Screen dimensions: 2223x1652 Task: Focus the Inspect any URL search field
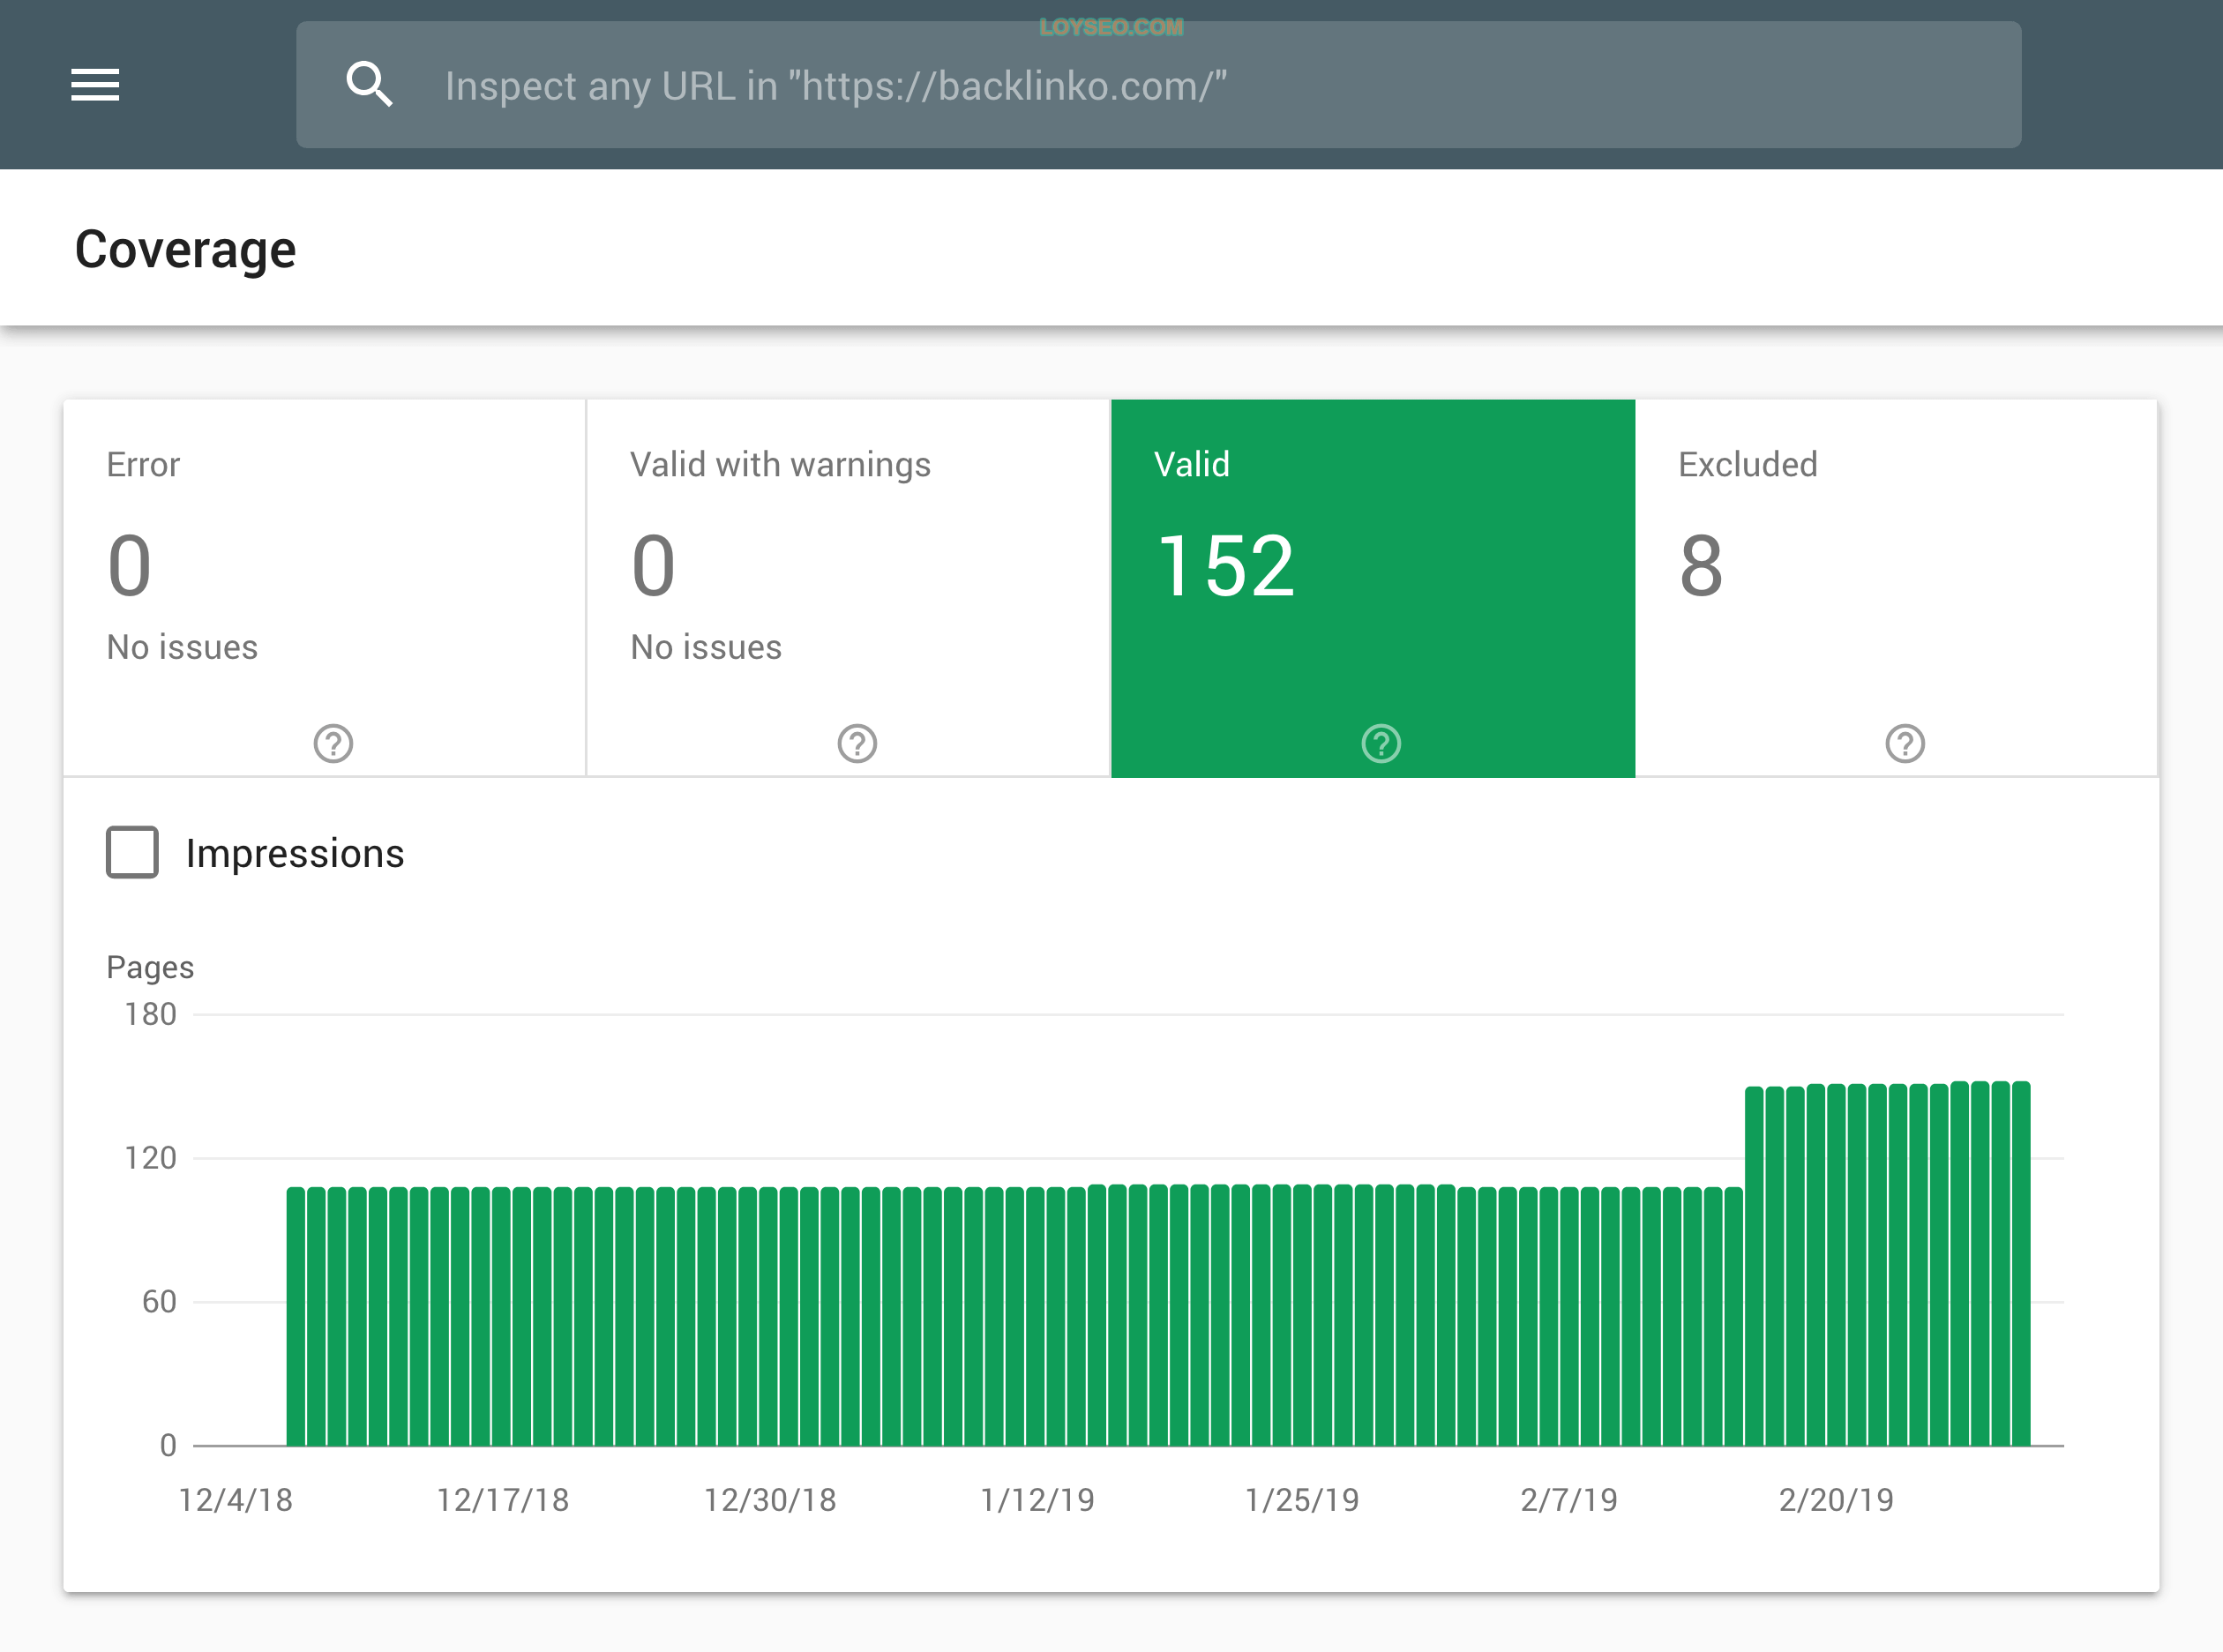(x=1158, y=85)
